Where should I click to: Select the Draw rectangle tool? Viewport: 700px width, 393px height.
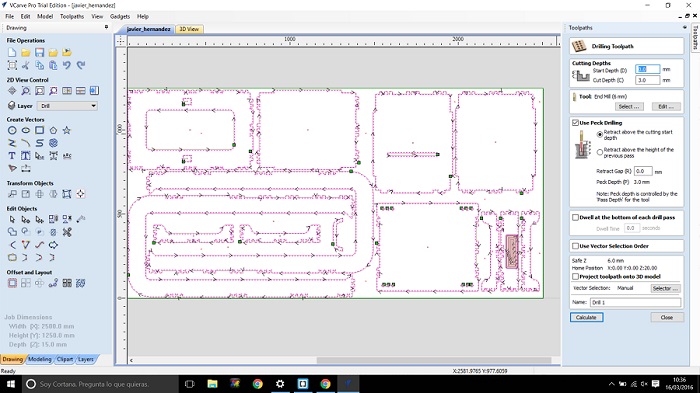(39, 130)
